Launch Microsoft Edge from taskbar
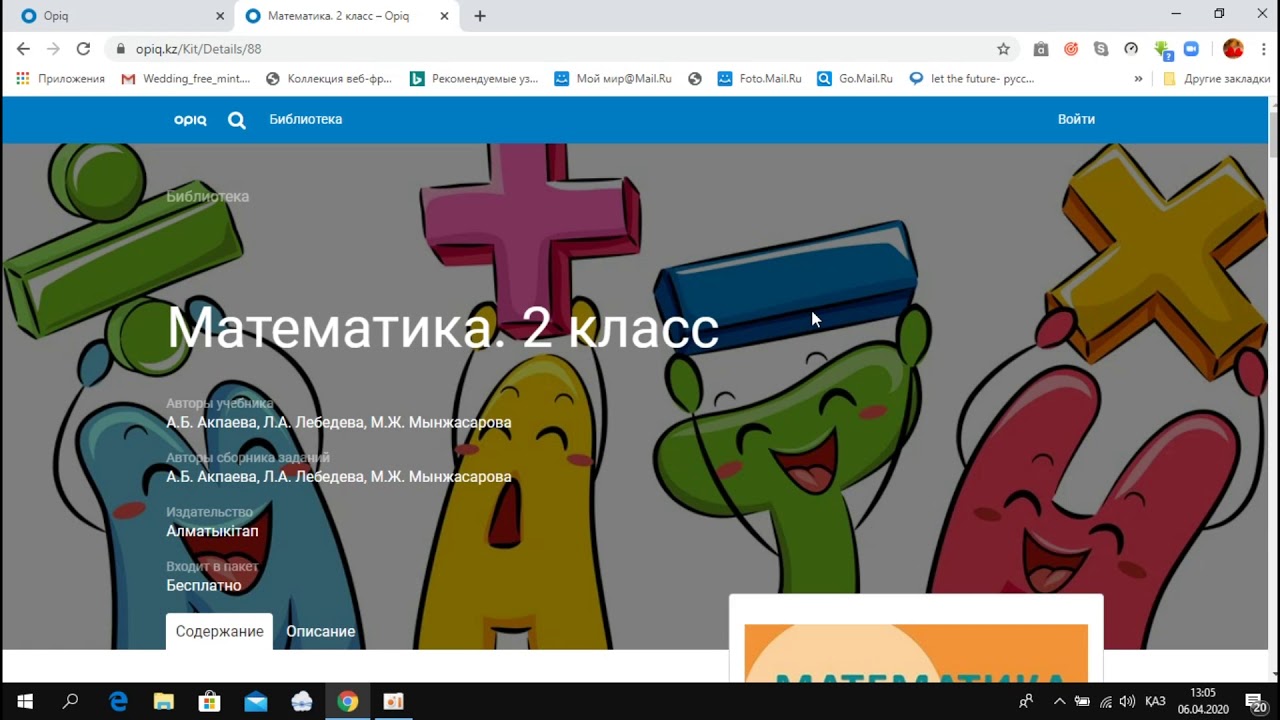The height and width of the screenshot is (720, 1280). (x=118, y=702)
